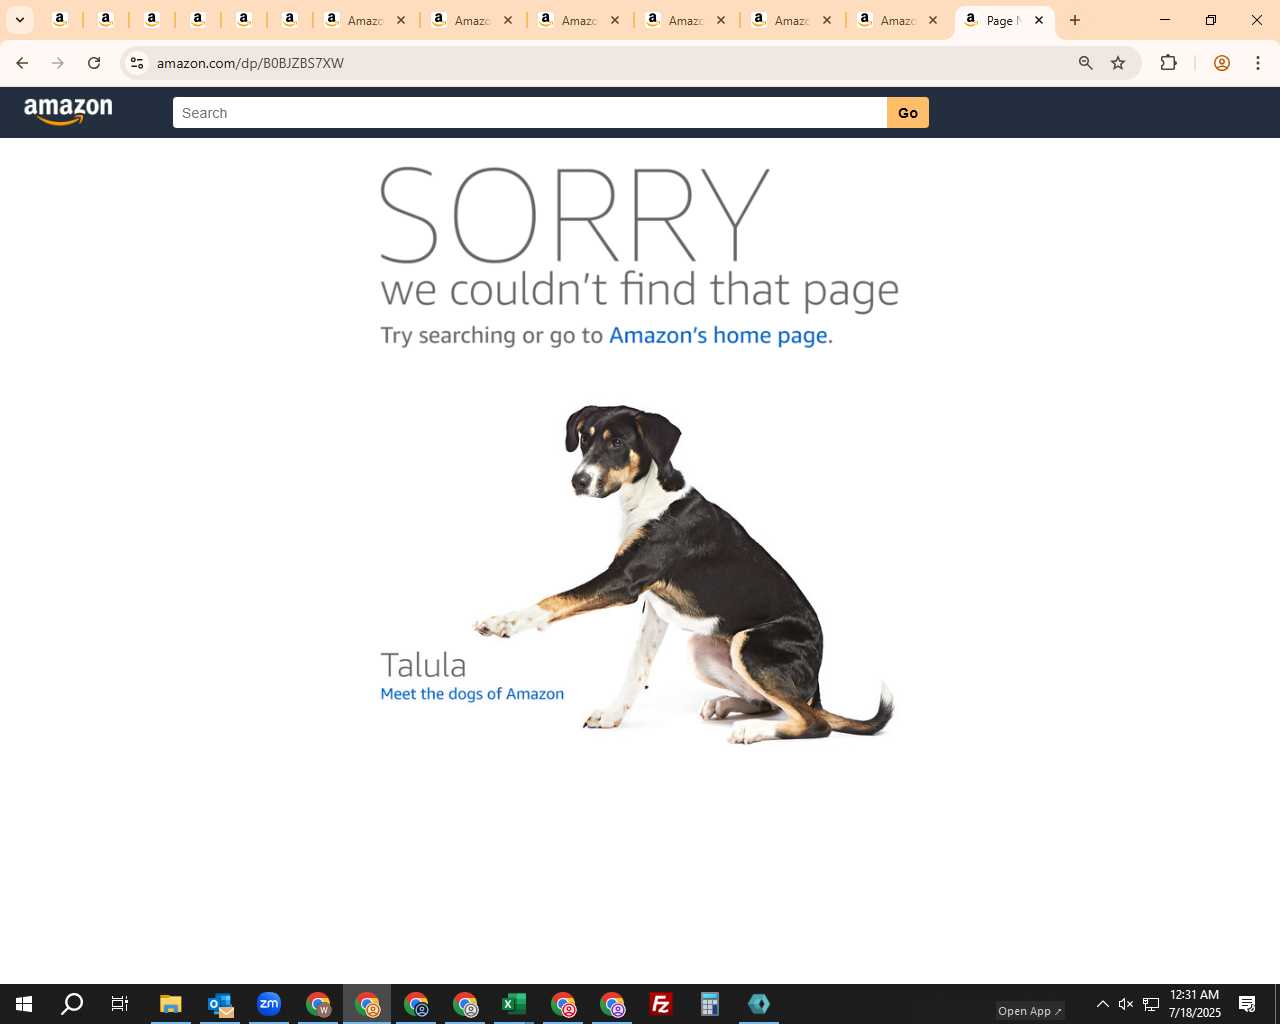Screen dimensions: 1280x1024
Task: Open the Amazon's home page link
Action: click(x=718, y=335)
